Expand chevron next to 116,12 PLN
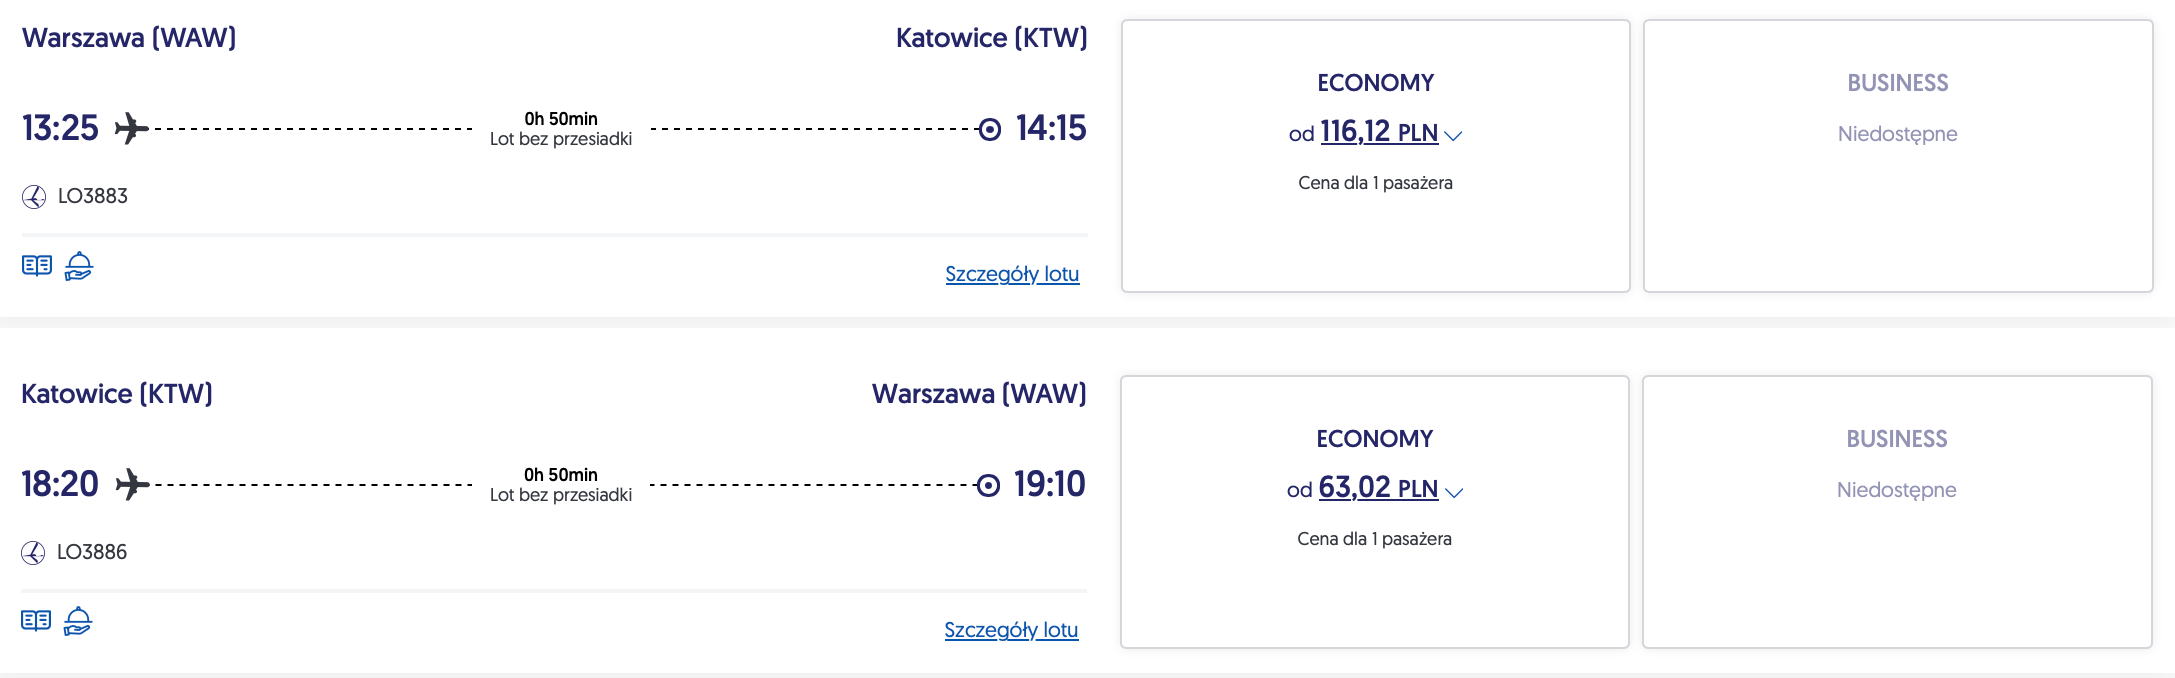Image resolution: width=2175 pixels, height=678 pixels. point(1454,136)
